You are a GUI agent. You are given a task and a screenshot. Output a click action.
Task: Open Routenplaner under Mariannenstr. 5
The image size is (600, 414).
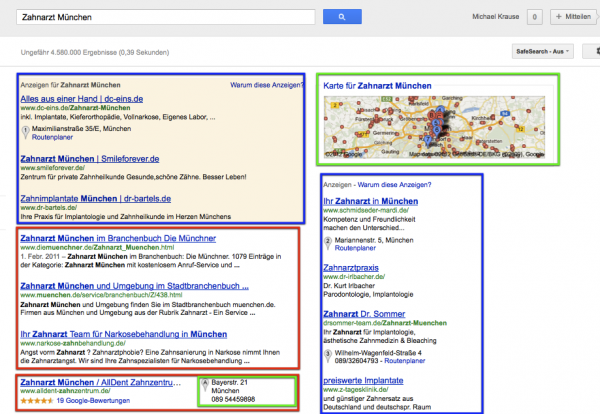click(x=355, y=248)
